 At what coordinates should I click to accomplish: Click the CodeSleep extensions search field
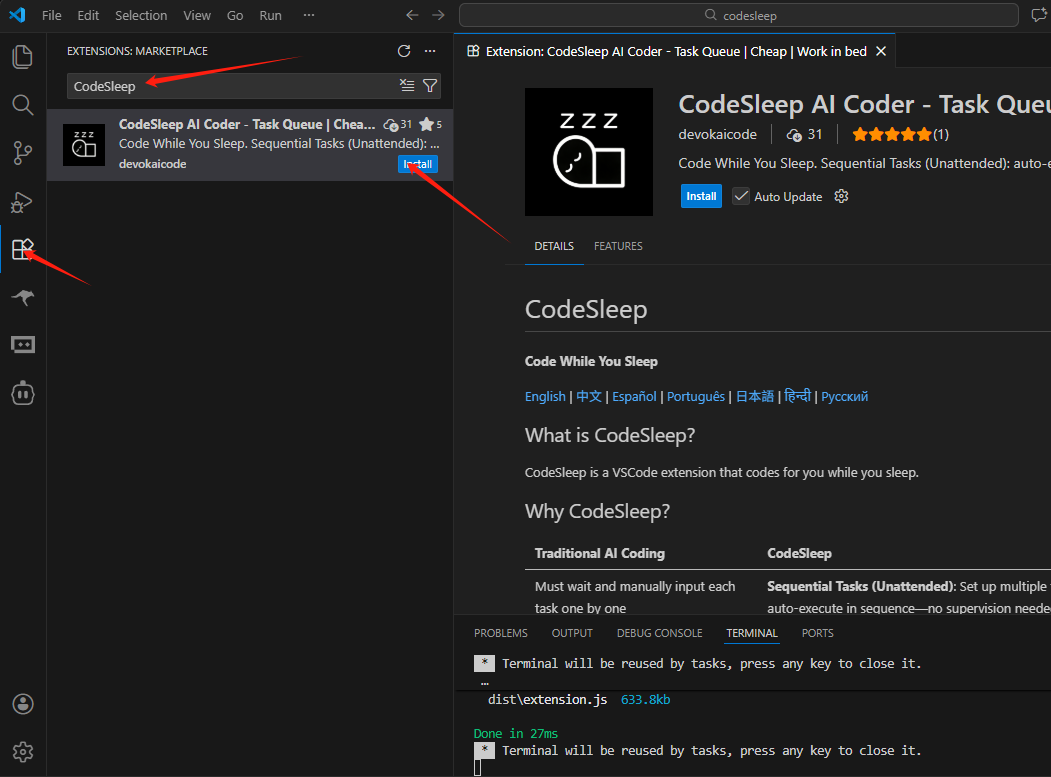coord(230,86)
